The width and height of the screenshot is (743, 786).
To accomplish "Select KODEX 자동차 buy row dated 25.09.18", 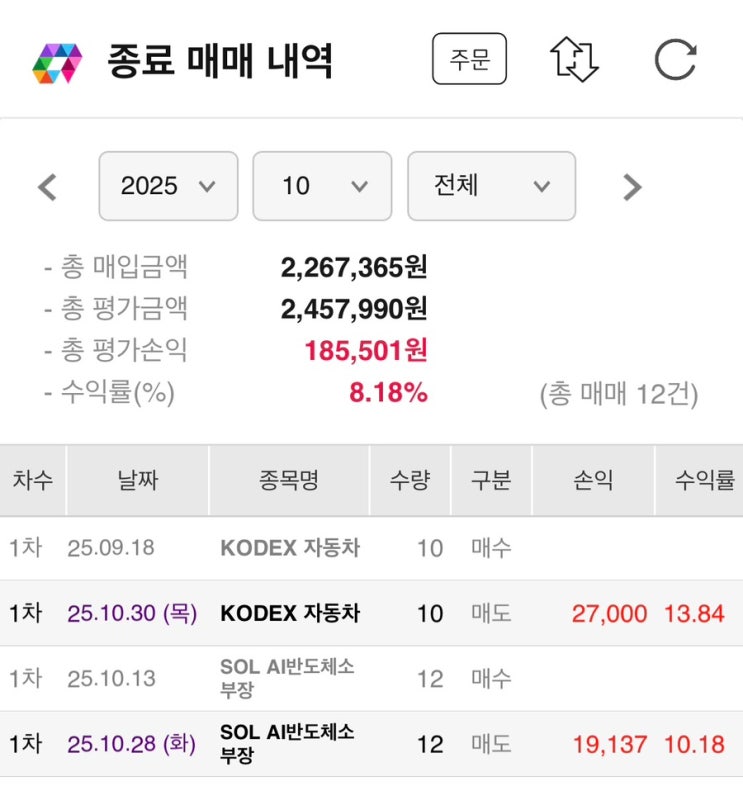I will pyautogui.click(x=290, y=548).
